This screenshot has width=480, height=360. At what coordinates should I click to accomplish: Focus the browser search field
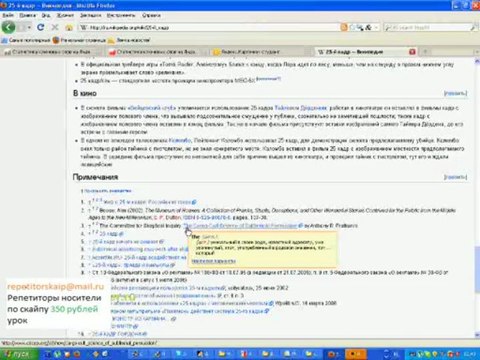tap(430, 27)
